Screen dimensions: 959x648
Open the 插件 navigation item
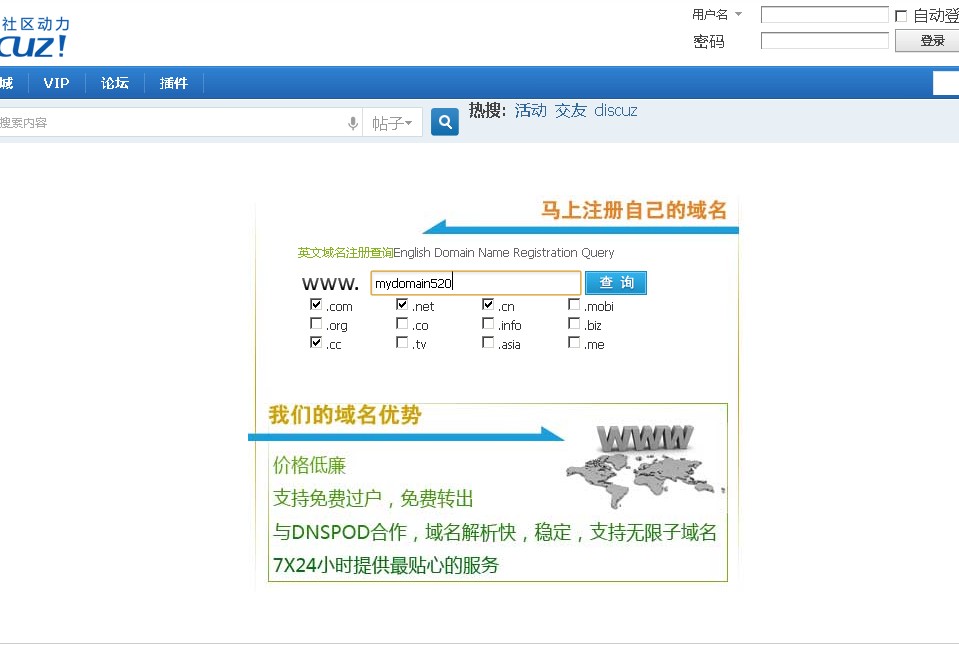pos(174,83)
